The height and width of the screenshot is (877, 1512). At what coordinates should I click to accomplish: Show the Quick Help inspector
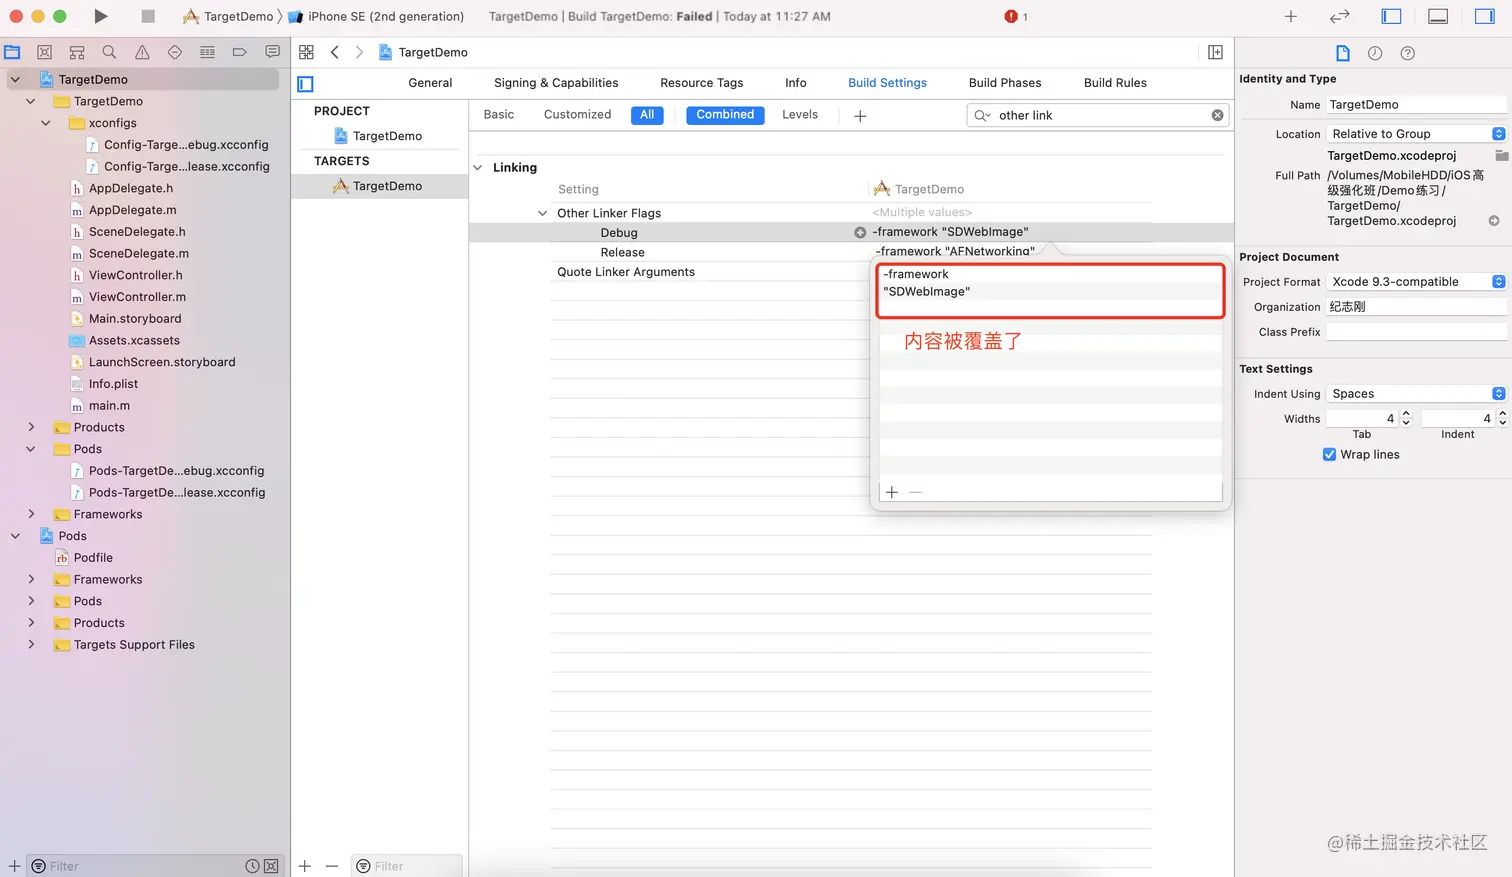(1407, 53)
